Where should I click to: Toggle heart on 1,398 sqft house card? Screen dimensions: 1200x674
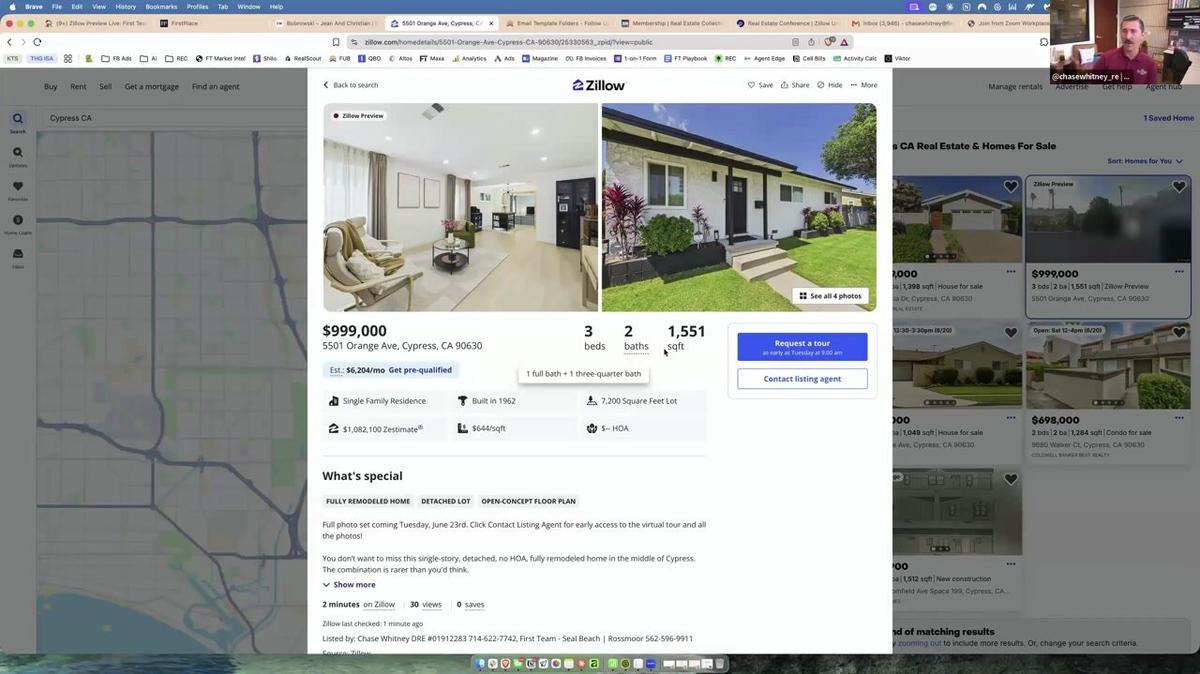coord(1011,187)
